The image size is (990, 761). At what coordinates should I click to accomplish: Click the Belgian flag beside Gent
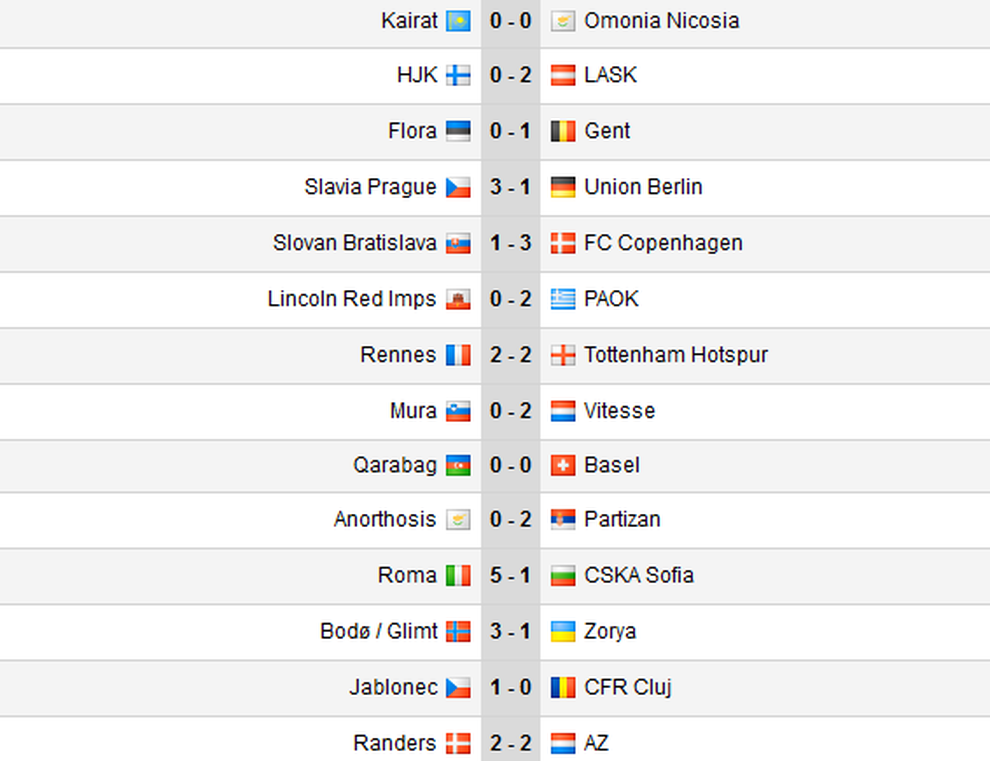563,131
